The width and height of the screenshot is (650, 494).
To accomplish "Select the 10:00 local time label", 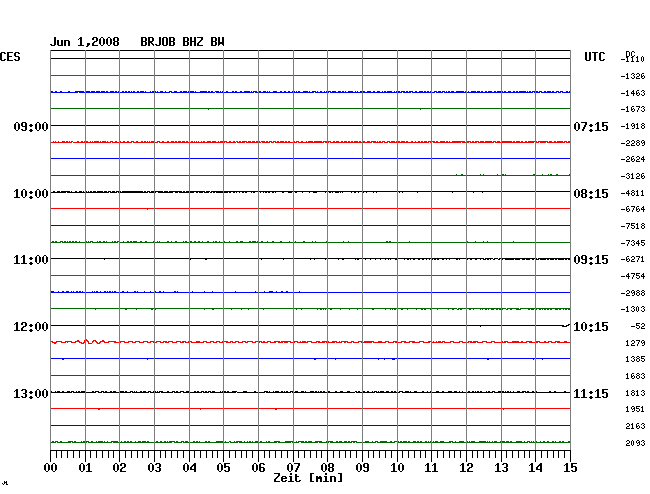I will click(31, 194).
